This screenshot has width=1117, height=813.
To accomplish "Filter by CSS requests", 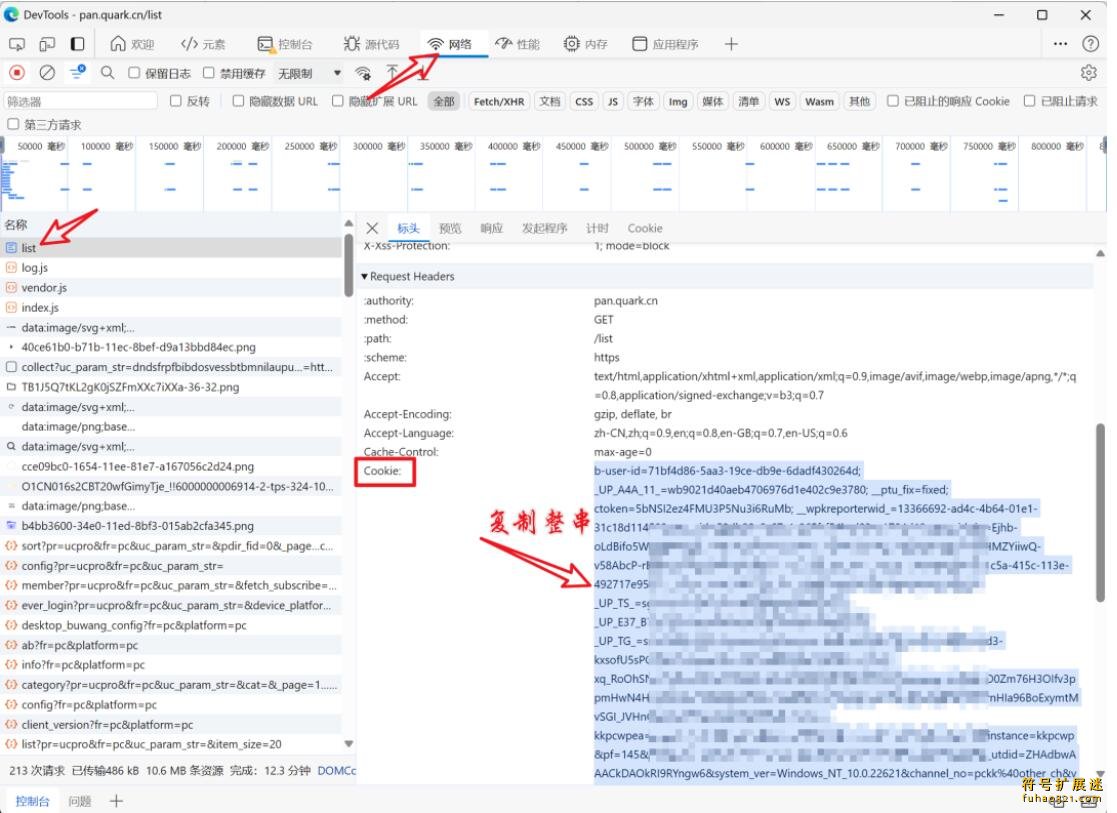I will (584, 101).
